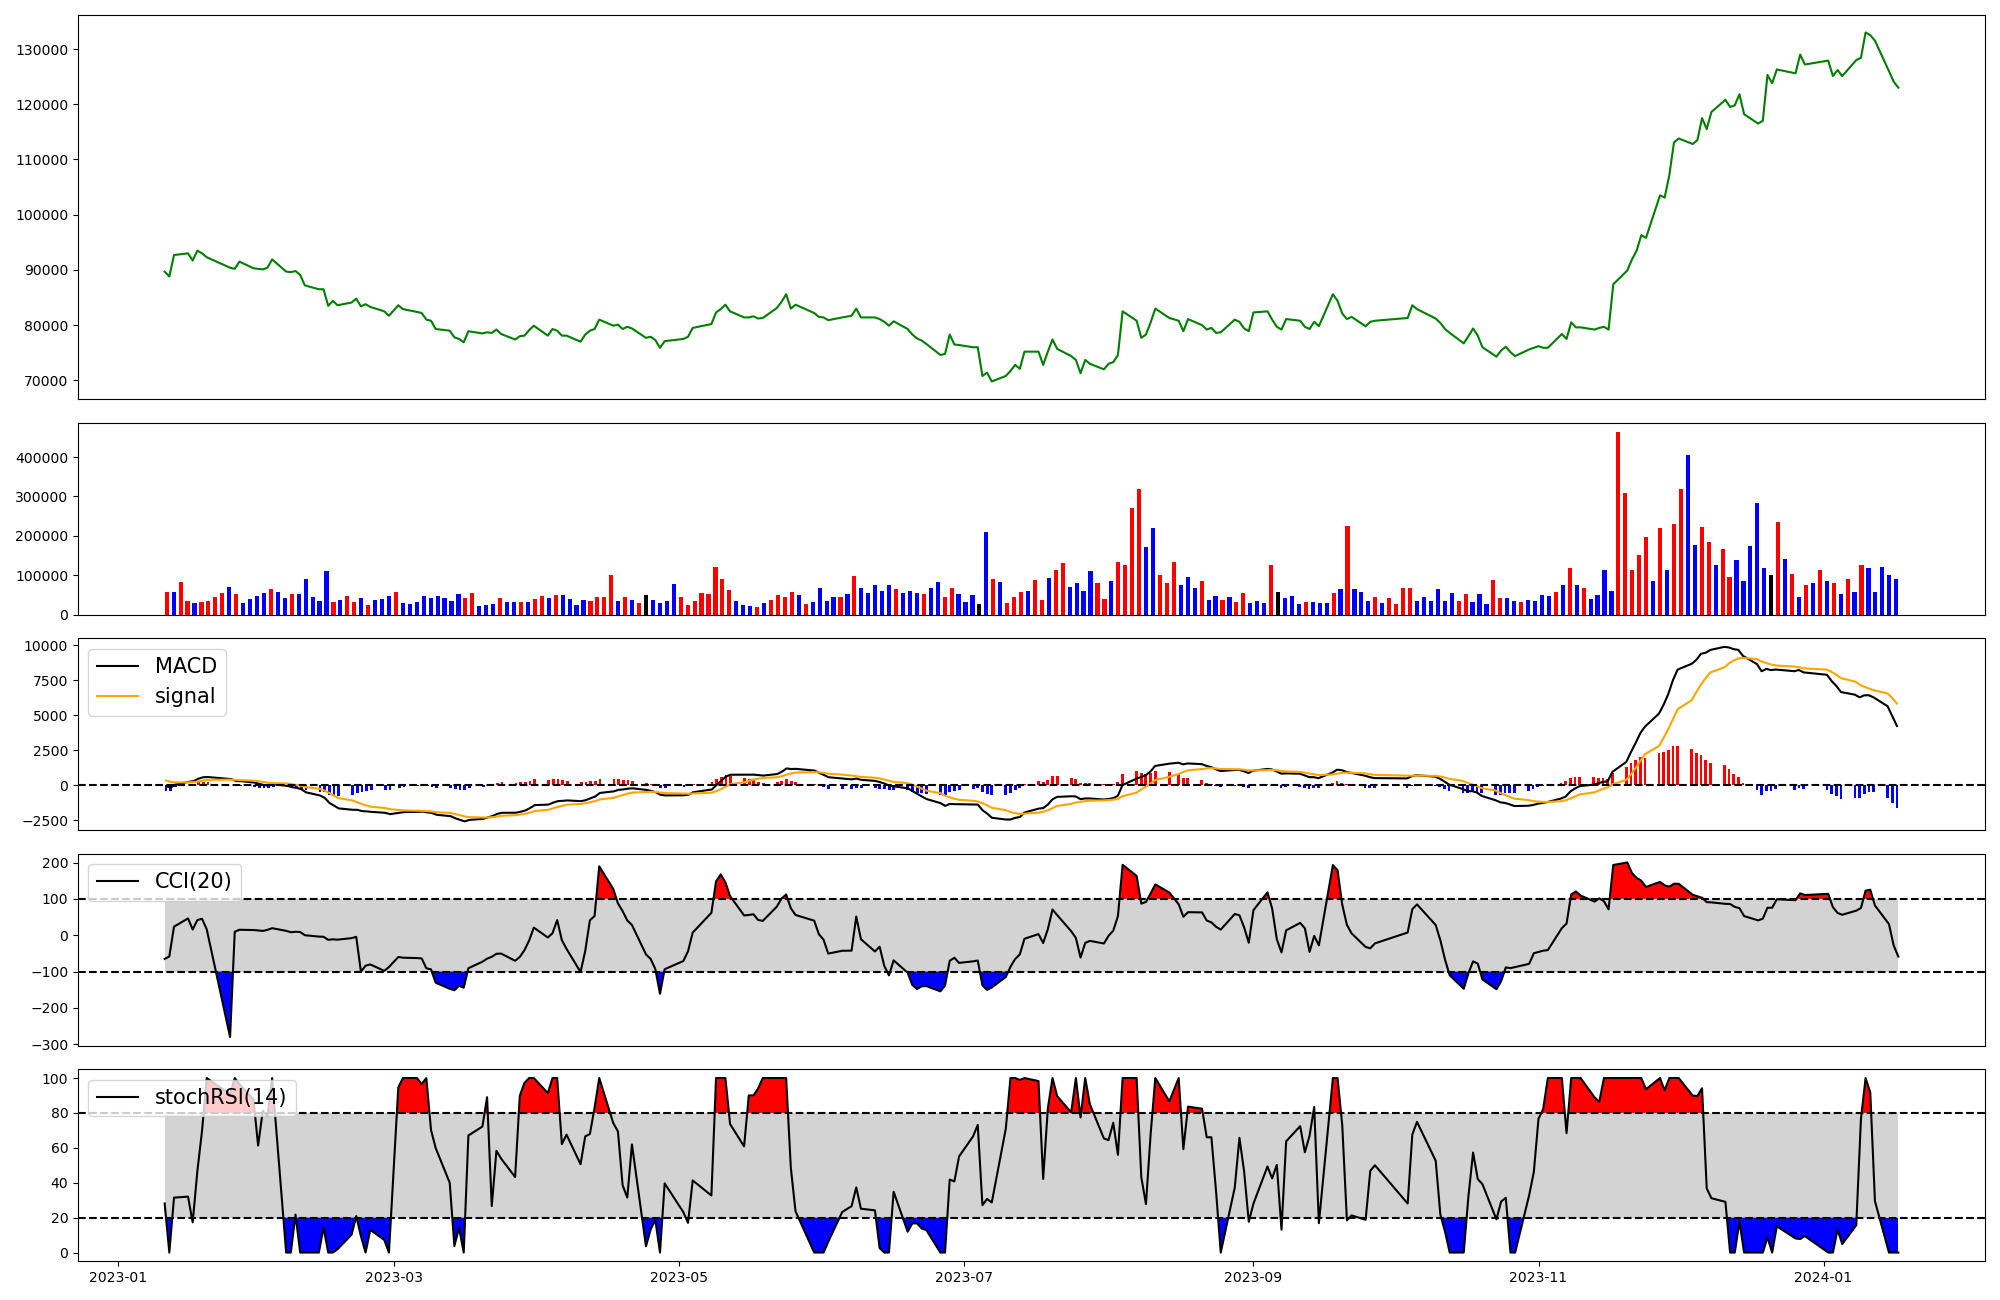
Task: Click the black MACD line swatch
Action: coord(118,667)
